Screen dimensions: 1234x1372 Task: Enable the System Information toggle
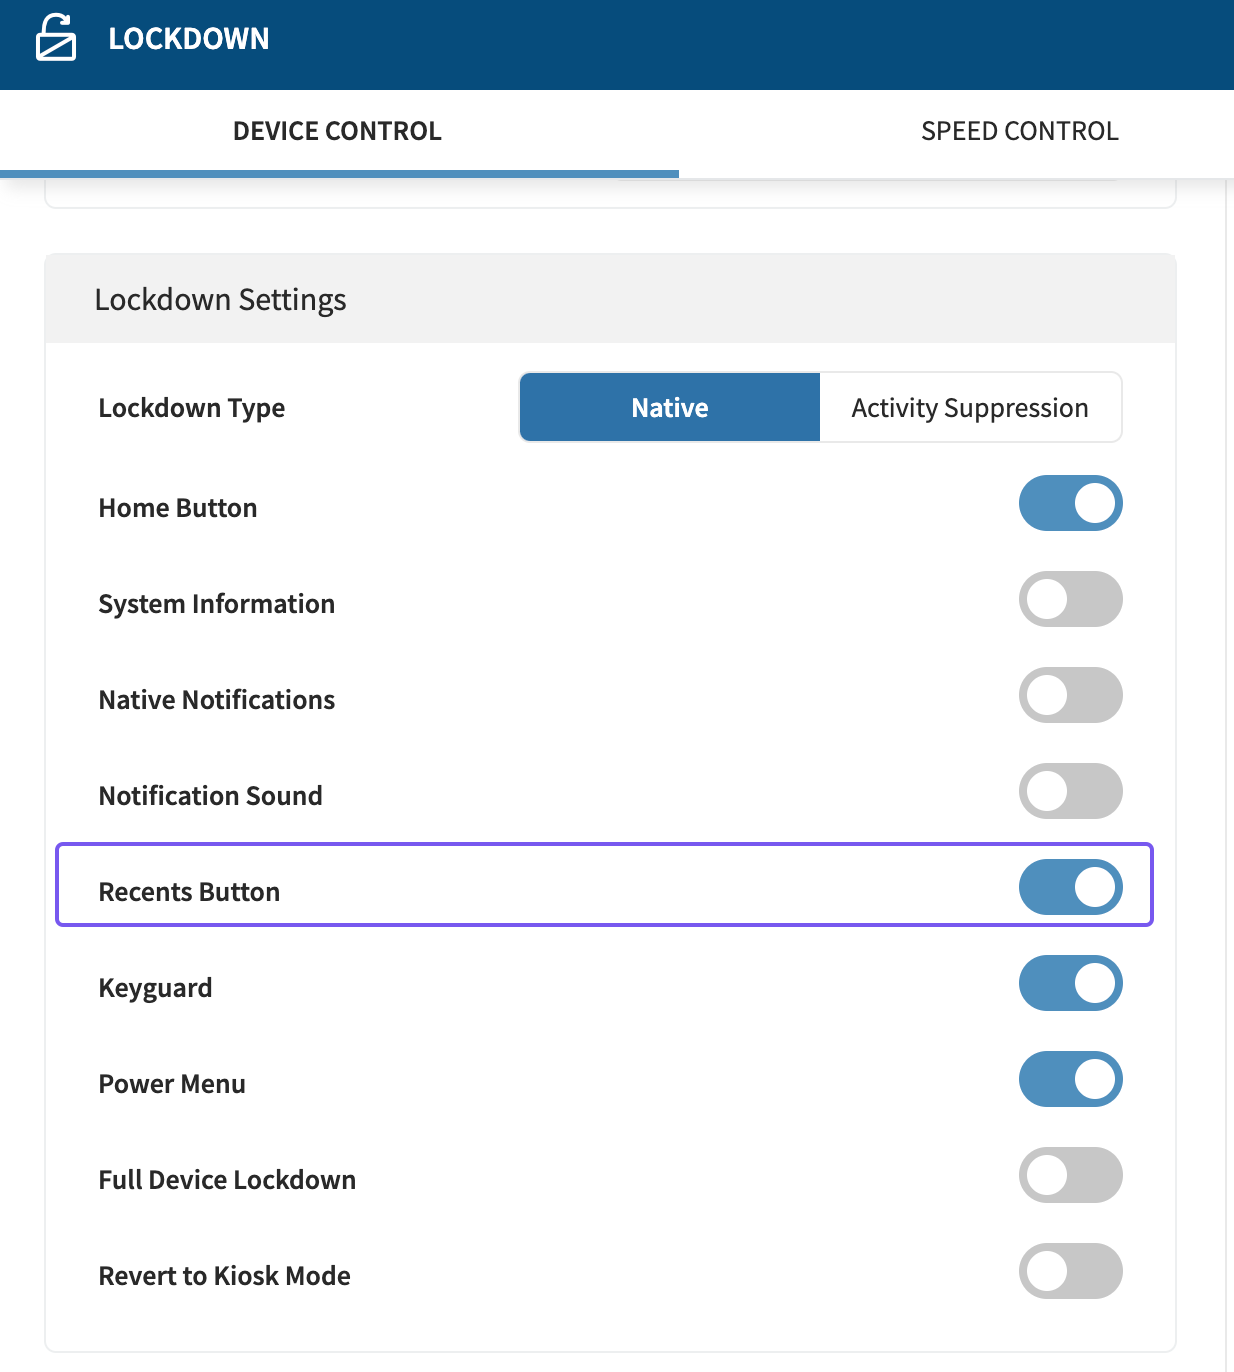tap(1070, 599)
